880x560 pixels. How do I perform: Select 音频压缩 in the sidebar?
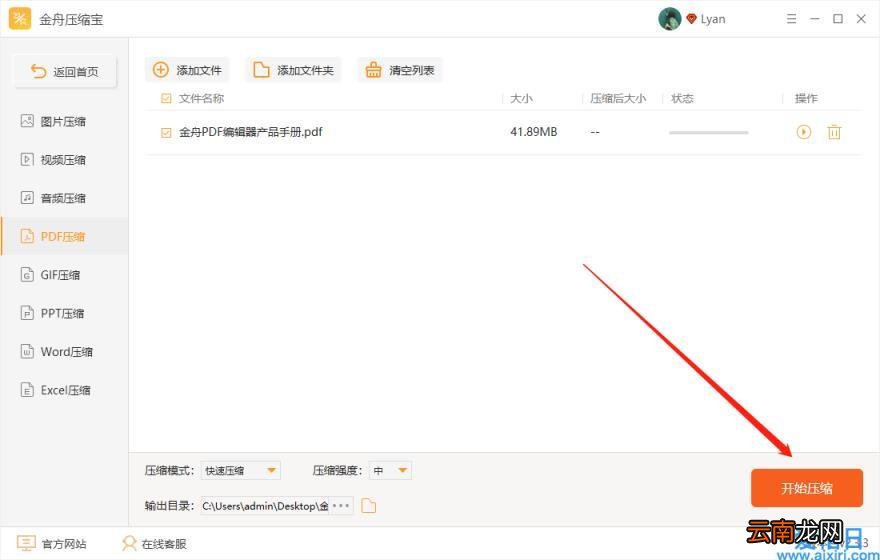coord(64,198)
